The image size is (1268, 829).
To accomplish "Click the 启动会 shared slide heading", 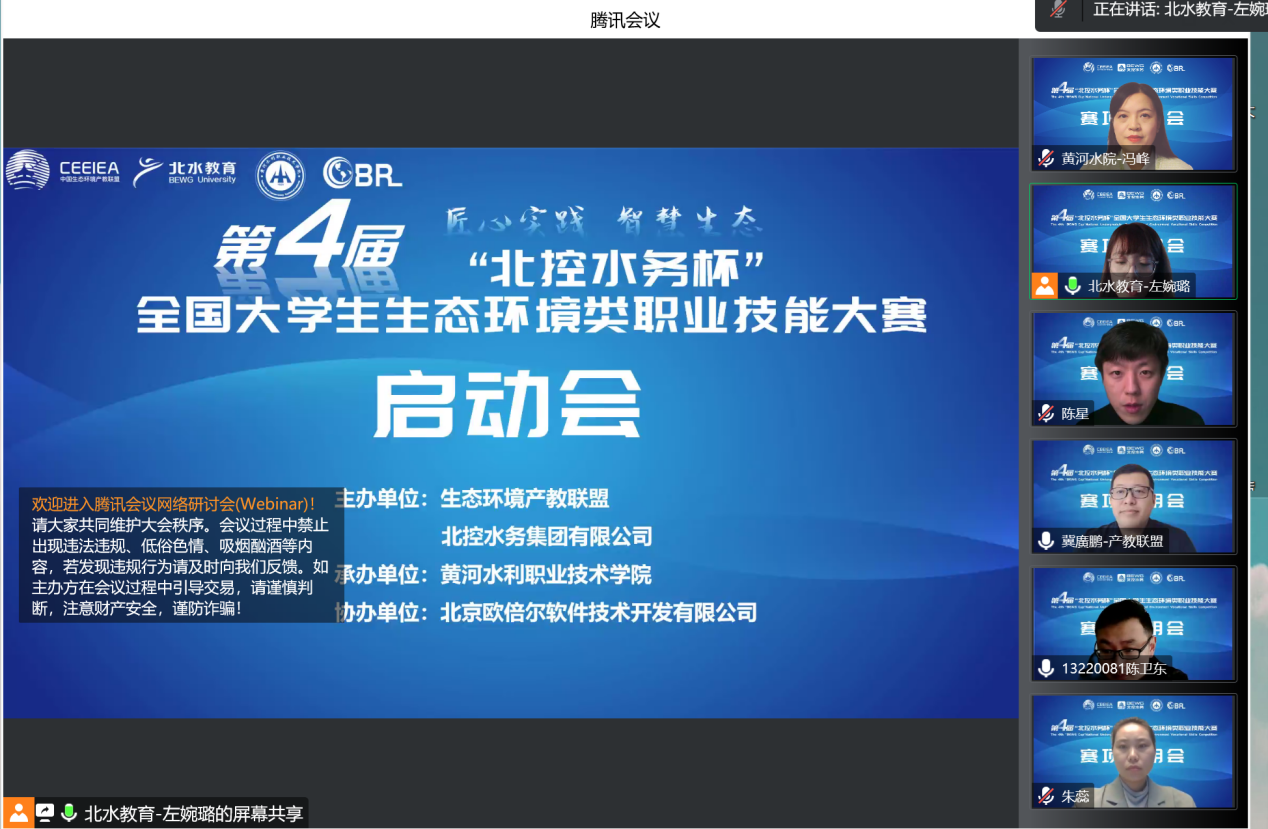I will (x=507, y=405).
